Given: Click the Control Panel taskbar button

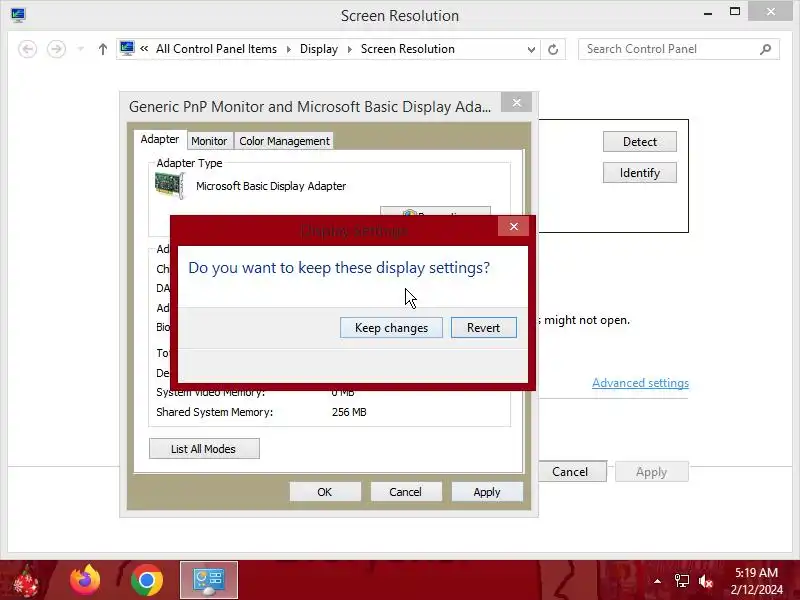Looking at the screenshot, I should click(x=209, y=580).
